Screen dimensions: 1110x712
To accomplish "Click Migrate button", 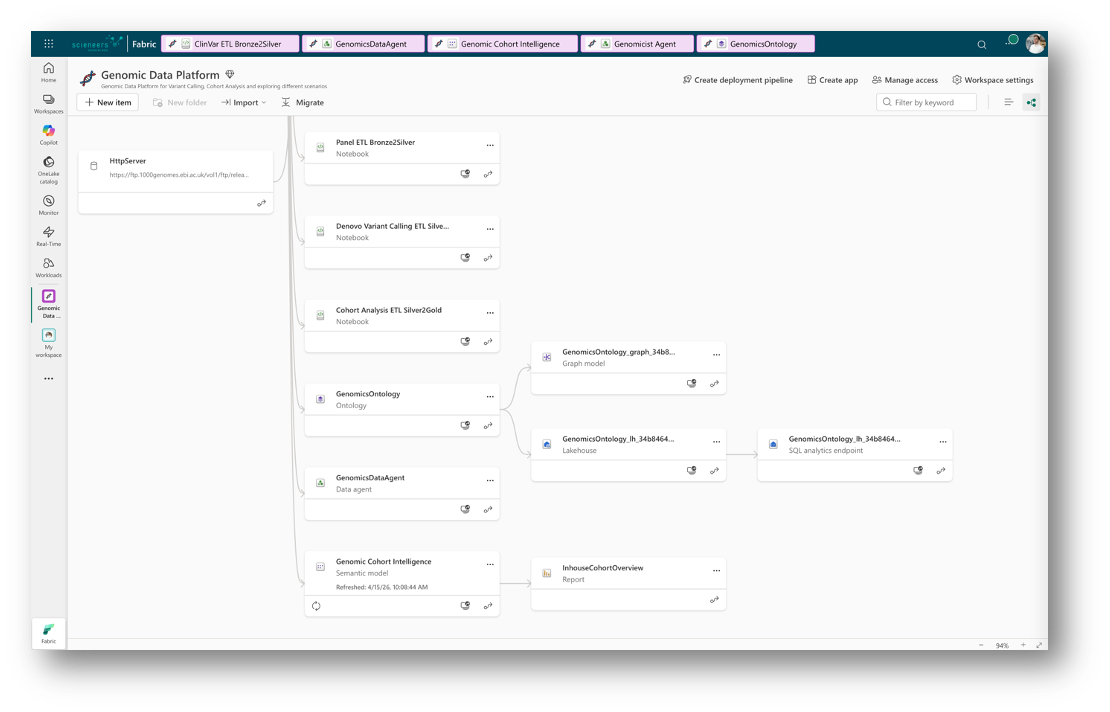I will [x=302, y=103].
